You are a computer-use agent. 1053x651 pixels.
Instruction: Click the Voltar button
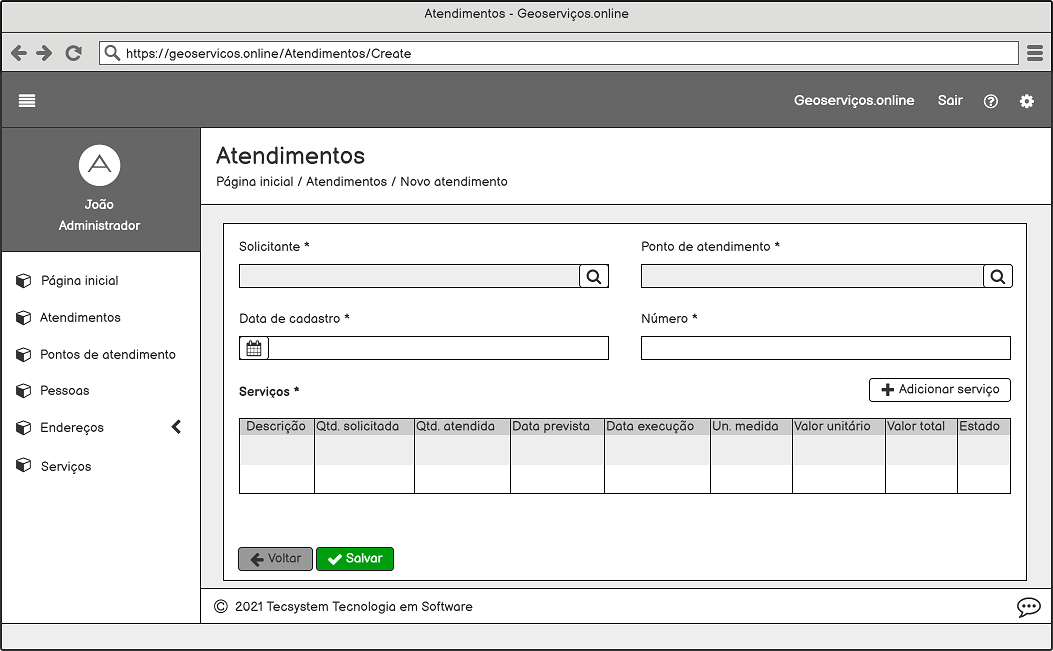(x=275, y=559)
